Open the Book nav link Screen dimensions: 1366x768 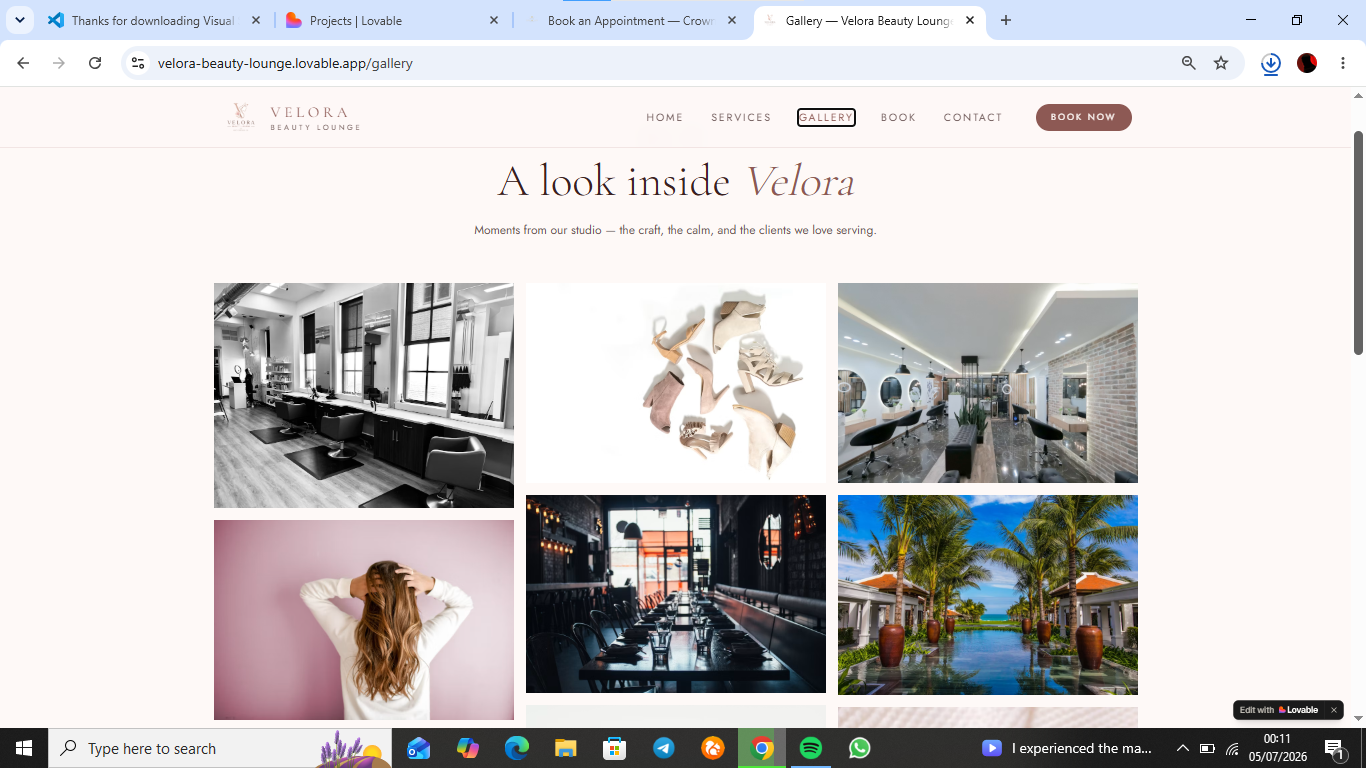pyautogui.click(x=898, y=117)
